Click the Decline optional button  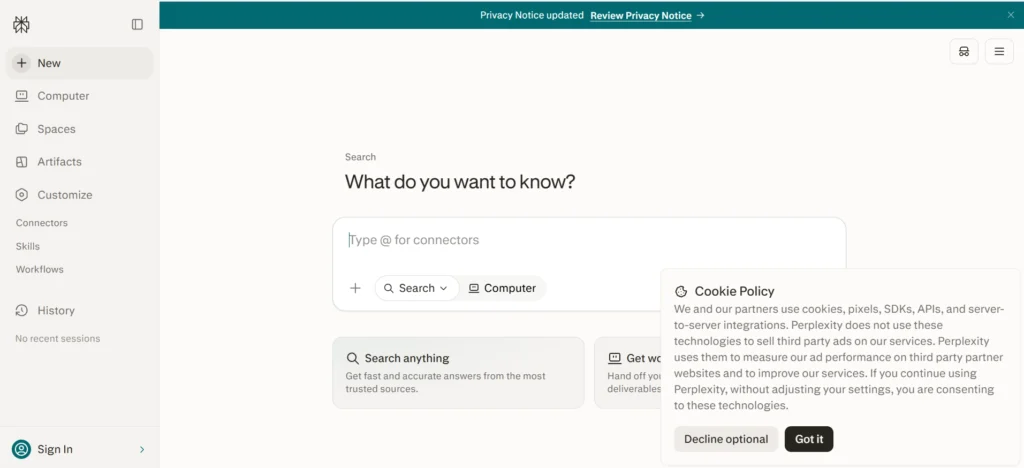pyautogui.click(x=726, y=439)
